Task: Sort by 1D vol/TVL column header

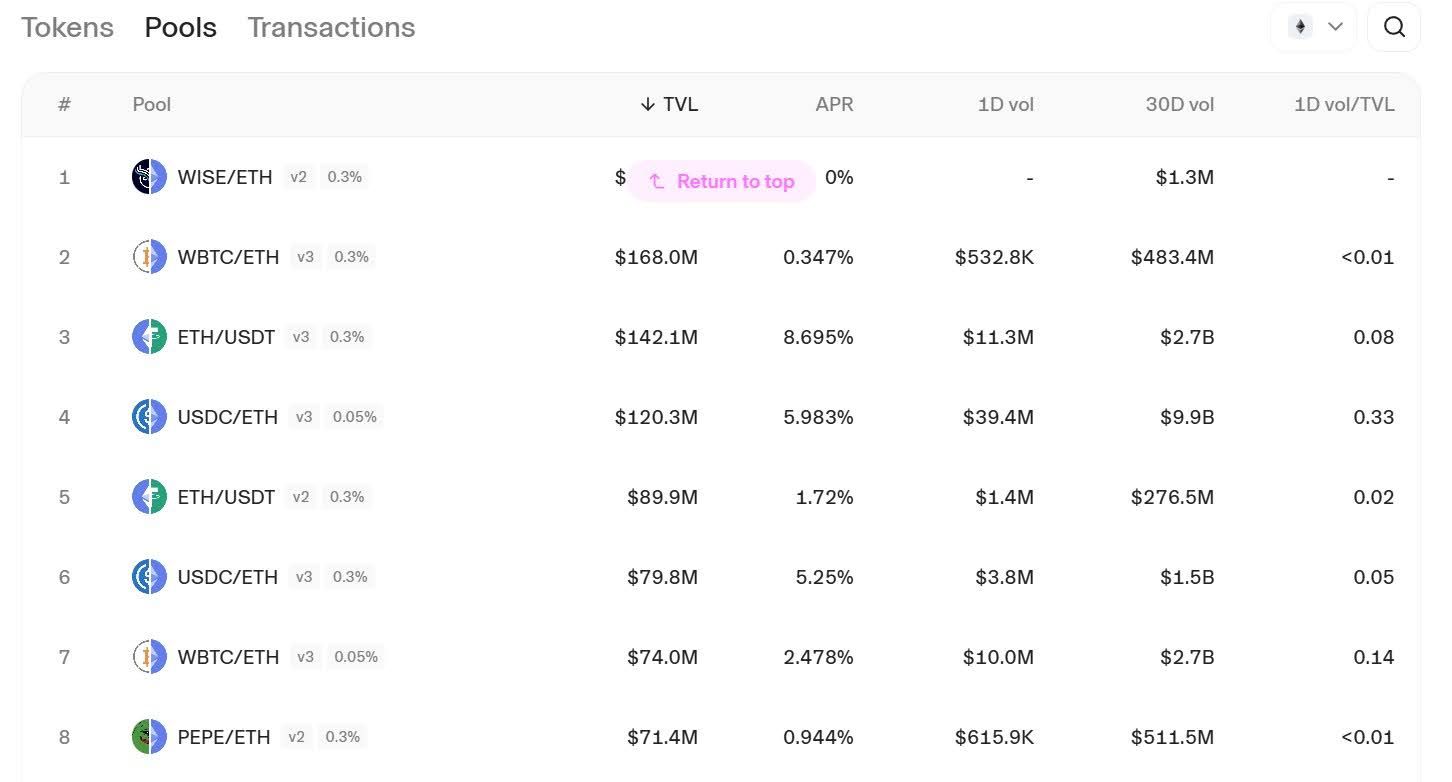Action: (x=1343, y=104)
